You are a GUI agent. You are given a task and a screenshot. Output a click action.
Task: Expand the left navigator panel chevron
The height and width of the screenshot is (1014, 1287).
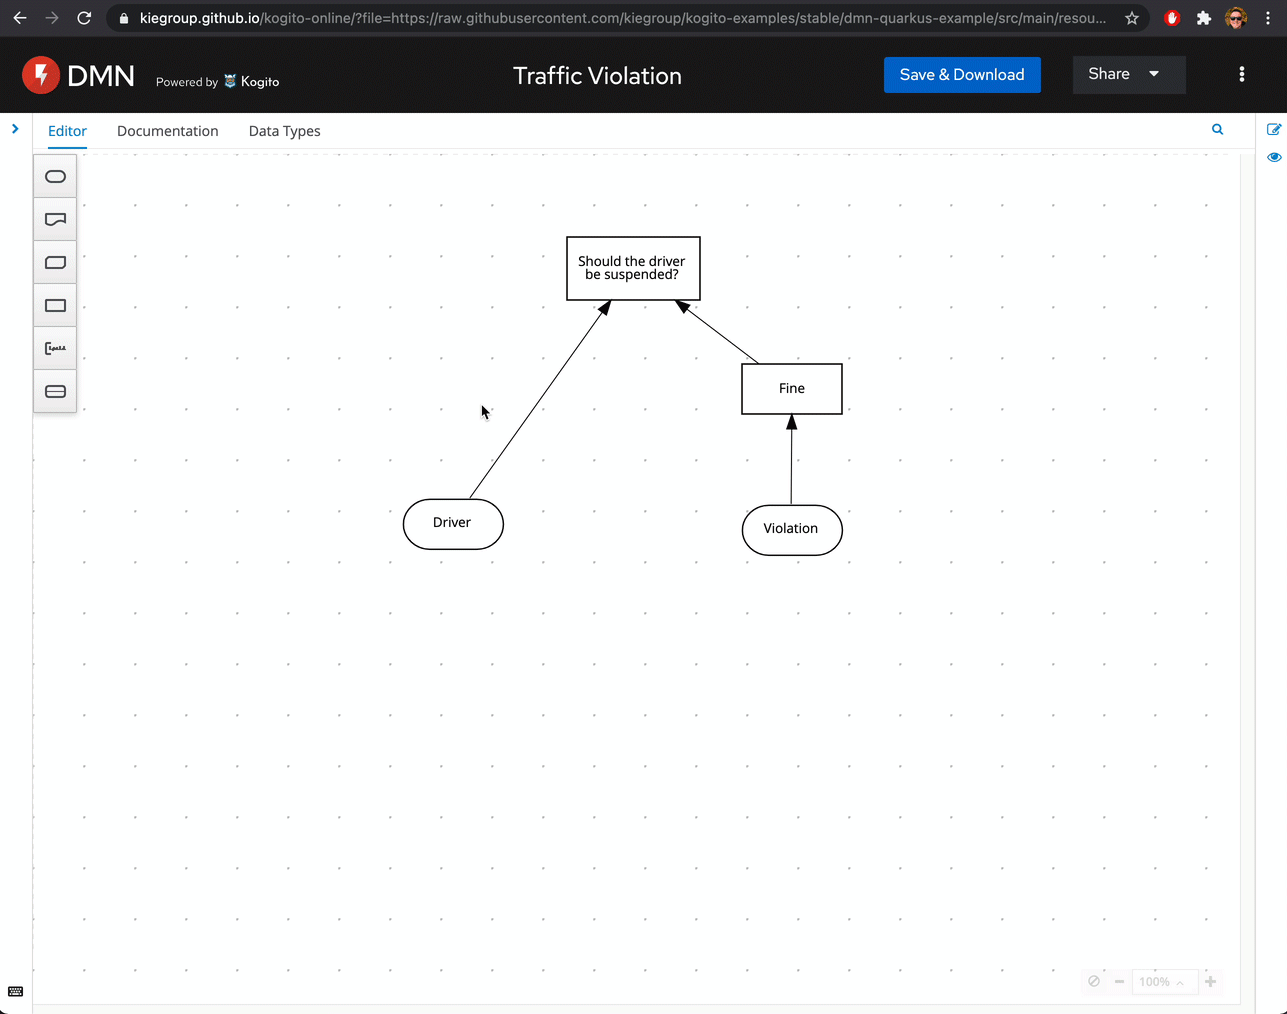tap(15, 129)
